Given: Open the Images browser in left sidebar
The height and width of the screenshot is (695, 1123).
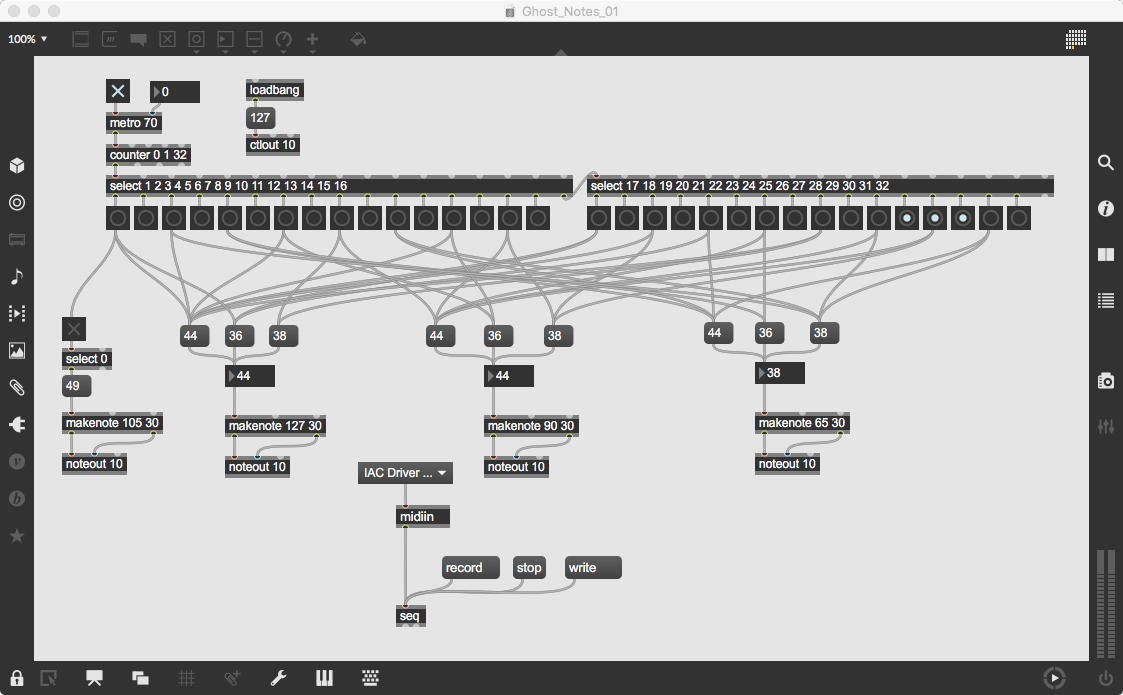Looking at the screenshot, I should tap(17, 350).
